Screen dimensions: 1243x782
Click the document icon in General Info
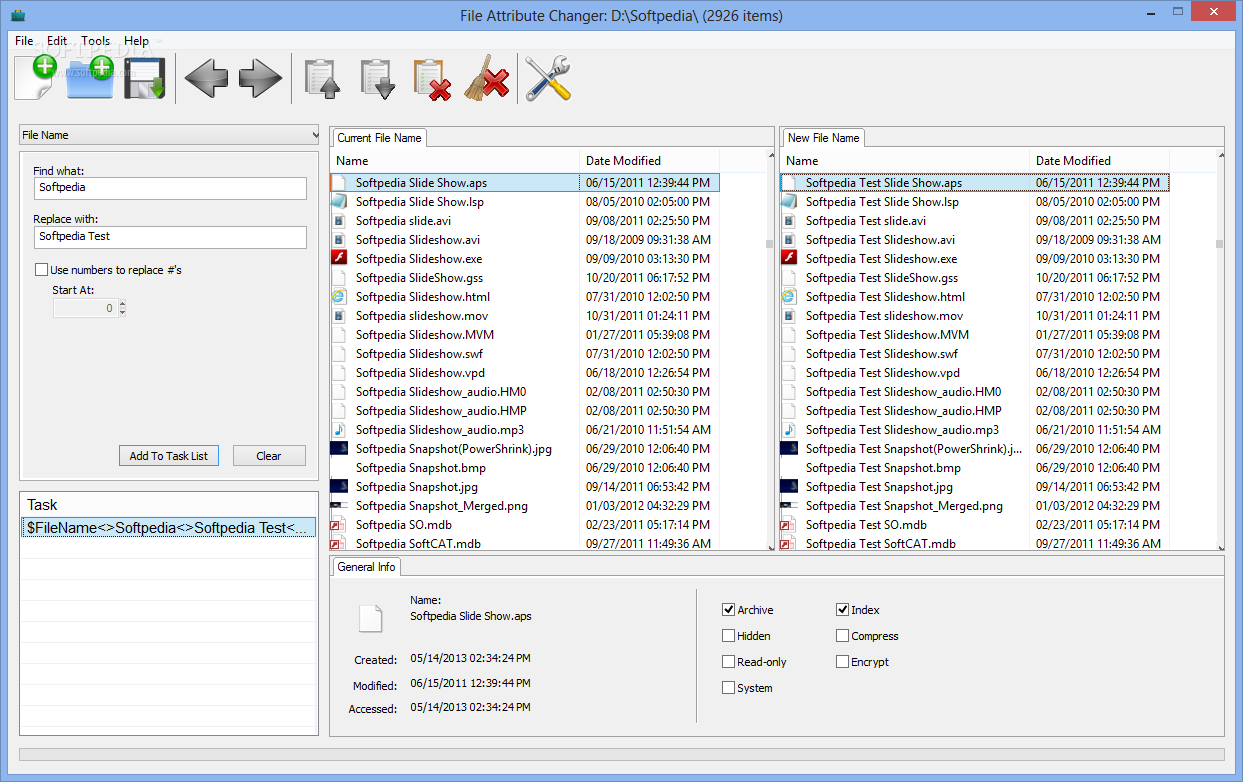coord(371,618)
